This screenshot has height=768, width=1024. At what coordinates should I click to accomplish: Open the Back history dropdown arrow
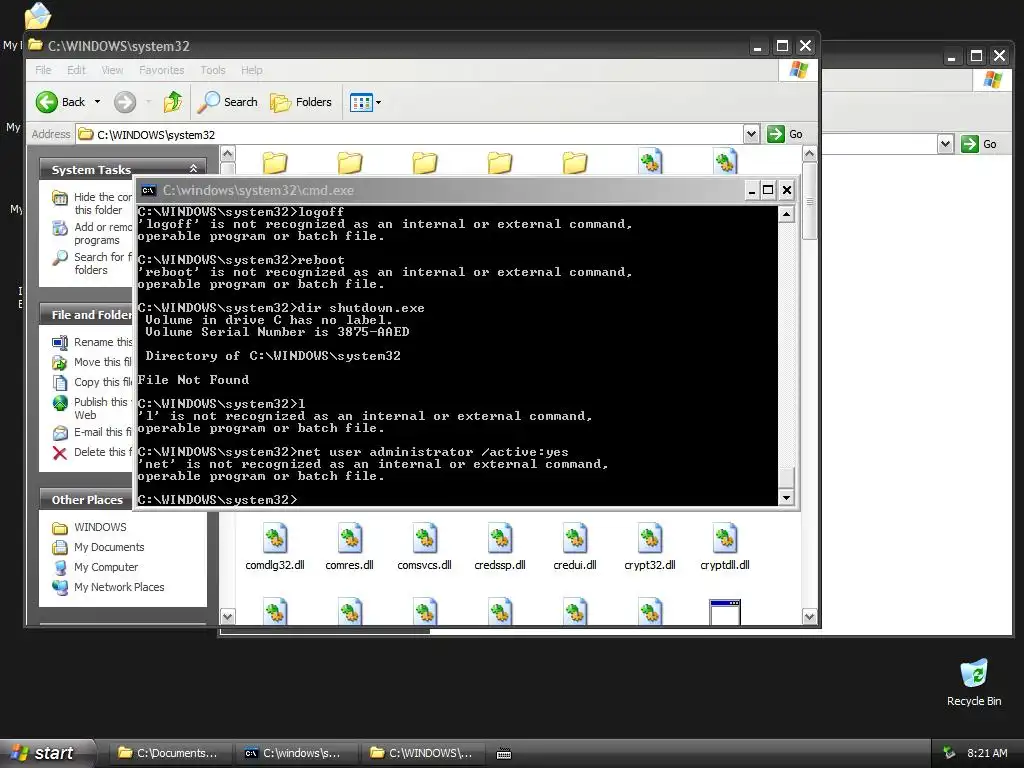tap(97, 102)
